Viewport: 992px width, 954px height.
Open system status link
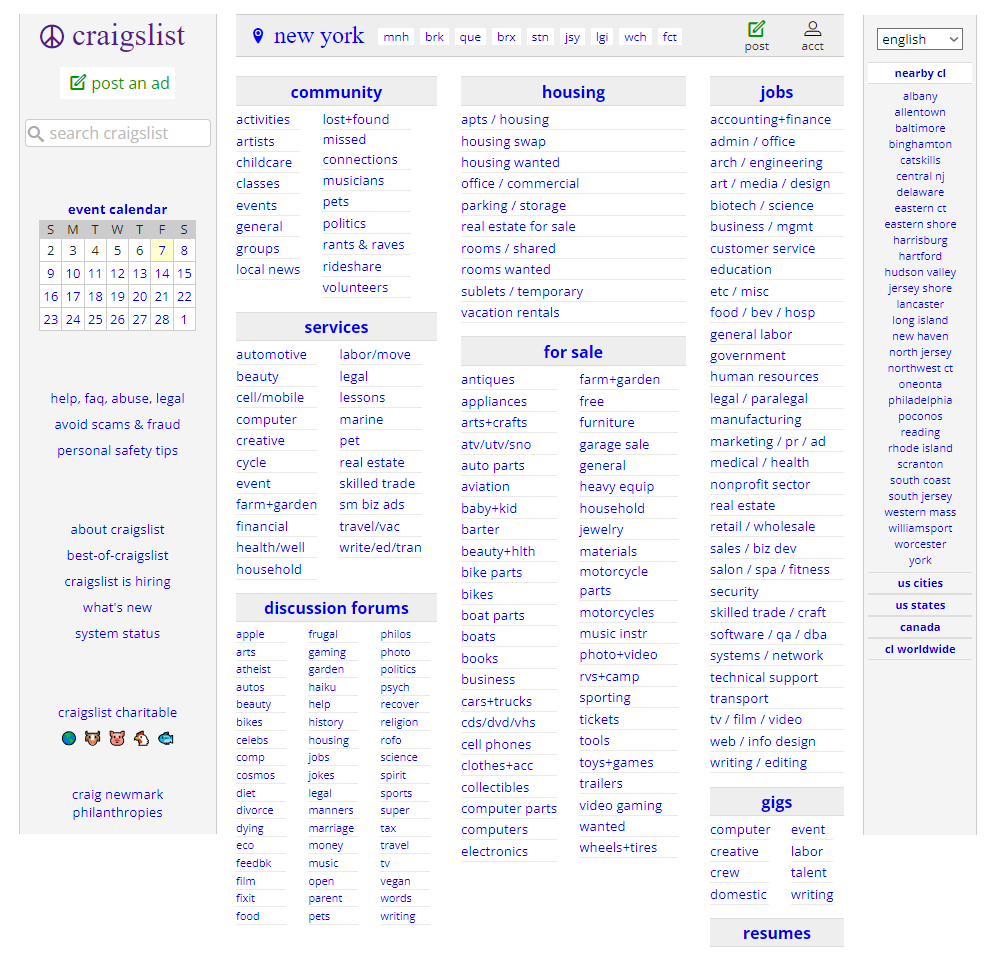118,633
